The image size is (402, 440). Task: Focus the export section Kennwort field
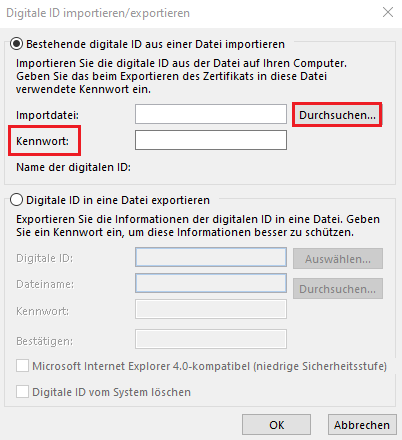(211, 309)
